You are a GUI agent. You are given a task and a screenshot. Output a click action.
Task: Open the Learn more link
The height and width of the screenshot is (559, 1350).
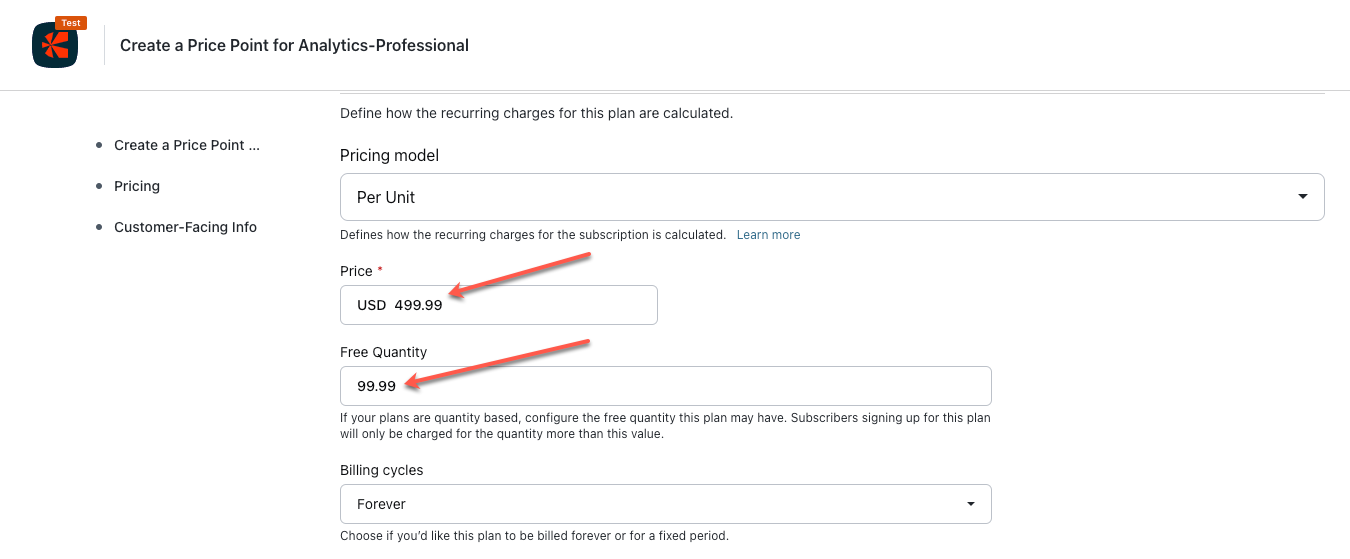(x=768, y=235)
